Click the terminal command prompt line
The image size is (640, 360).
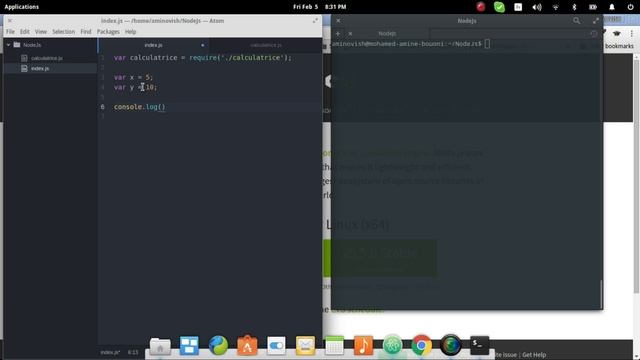[x=410, y=44]
